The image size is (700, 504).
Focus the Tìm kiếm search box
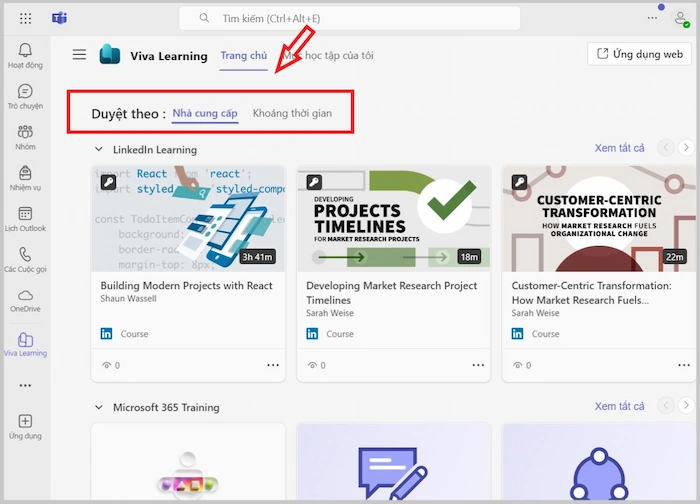(350, 18)
